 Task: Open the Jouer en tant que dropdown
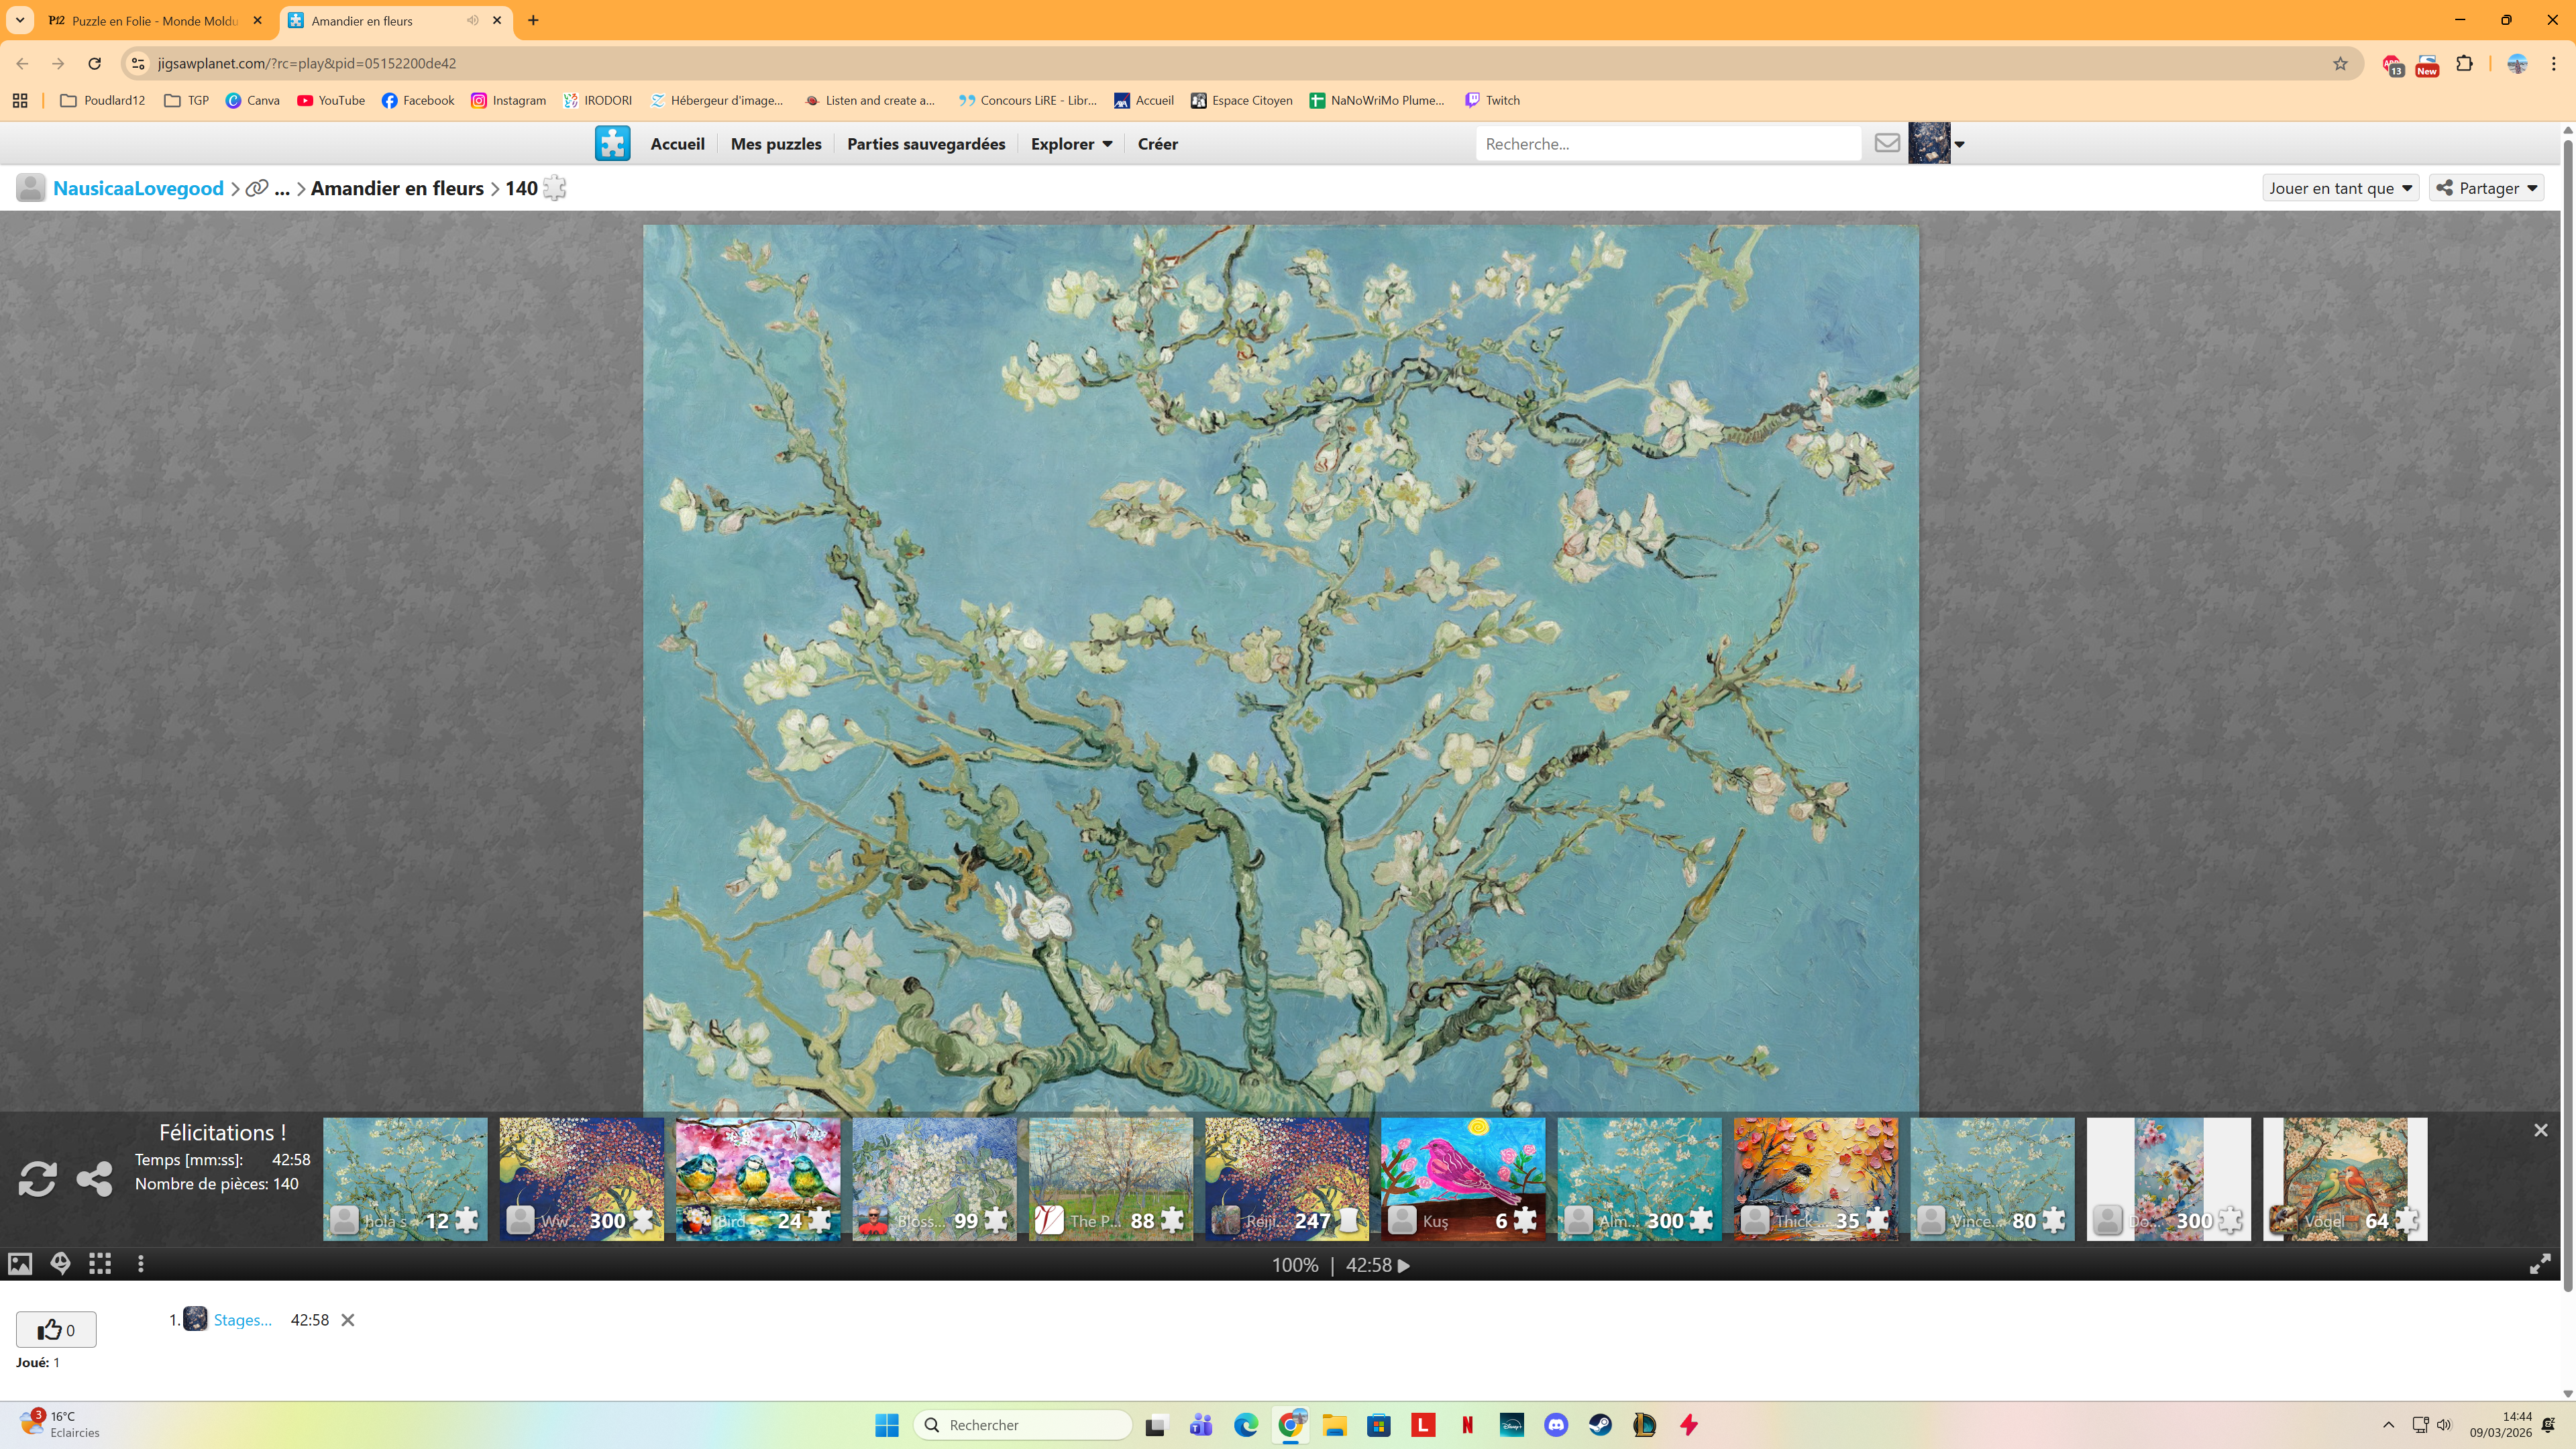(x=2340, y=188)
